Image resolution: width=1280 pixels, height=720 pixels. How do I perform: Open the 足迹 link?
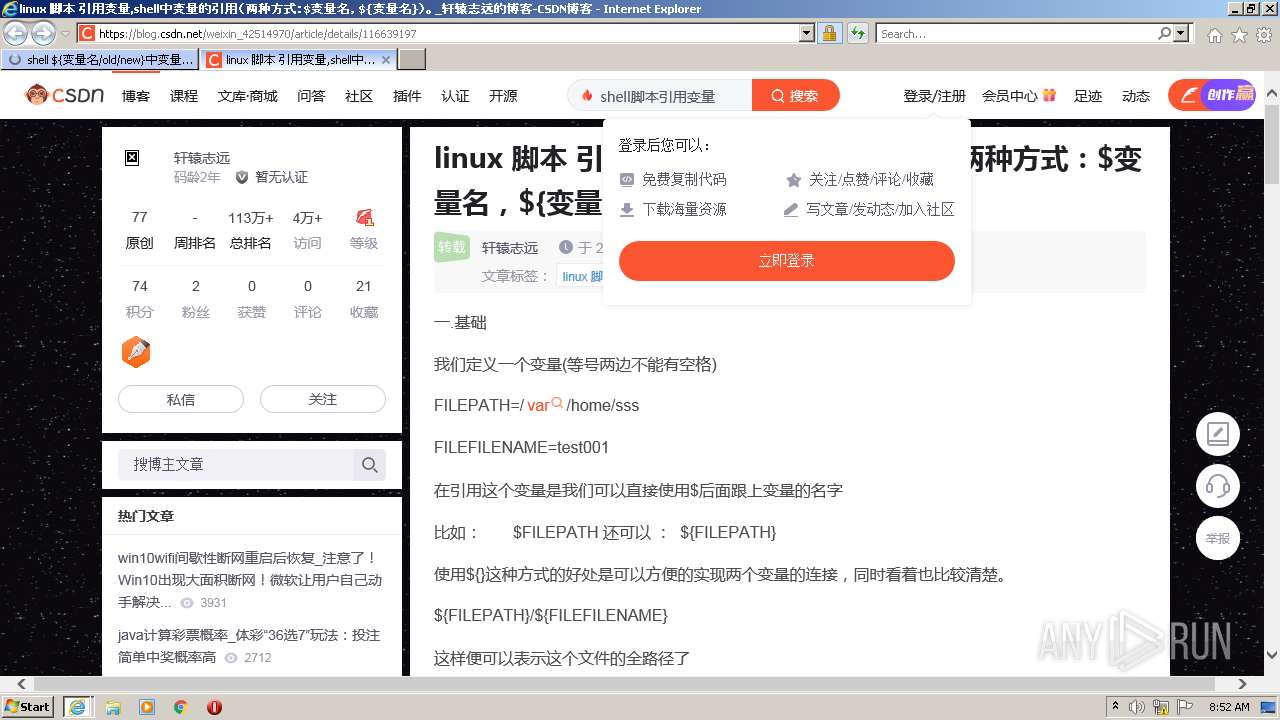1088,96
